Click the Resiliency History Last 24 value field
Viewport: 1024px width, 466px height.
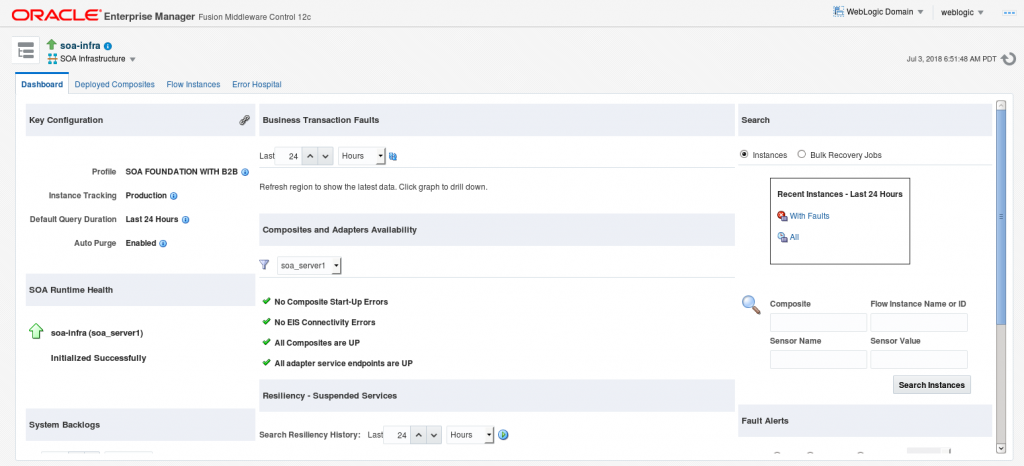click(x=398, y=435)
